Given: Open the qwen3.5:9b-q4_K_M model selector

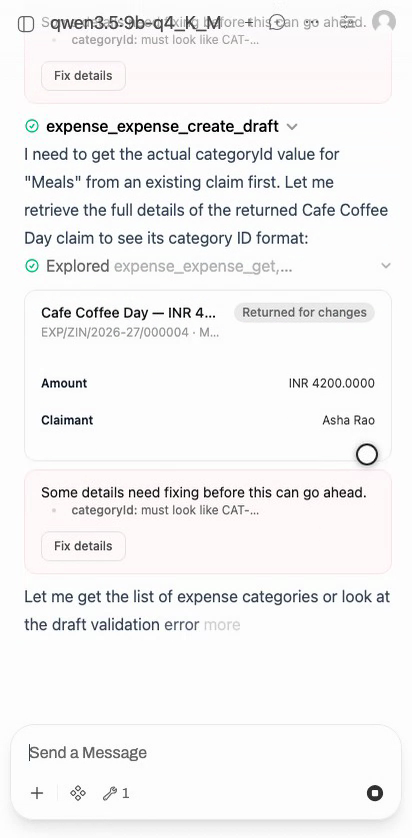Looking at the screenshot, I should (x=136, y=23).
